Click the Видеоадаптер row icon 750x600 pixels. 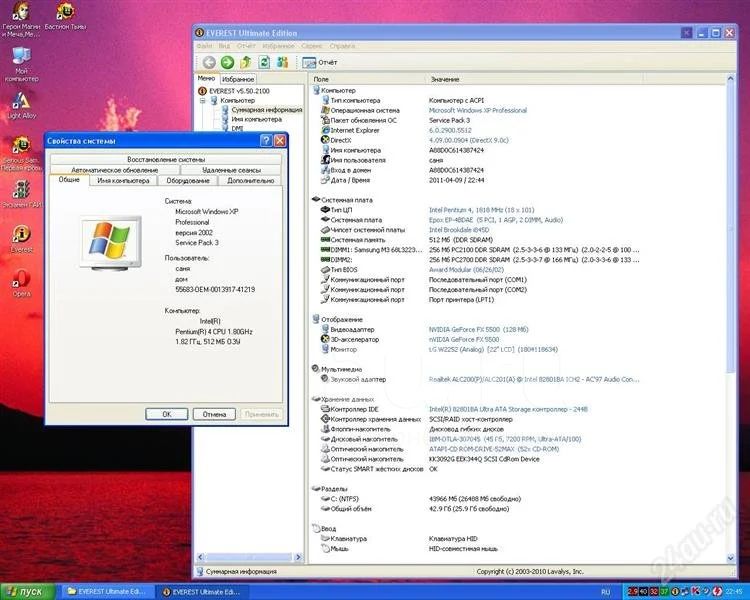point(325,329)
